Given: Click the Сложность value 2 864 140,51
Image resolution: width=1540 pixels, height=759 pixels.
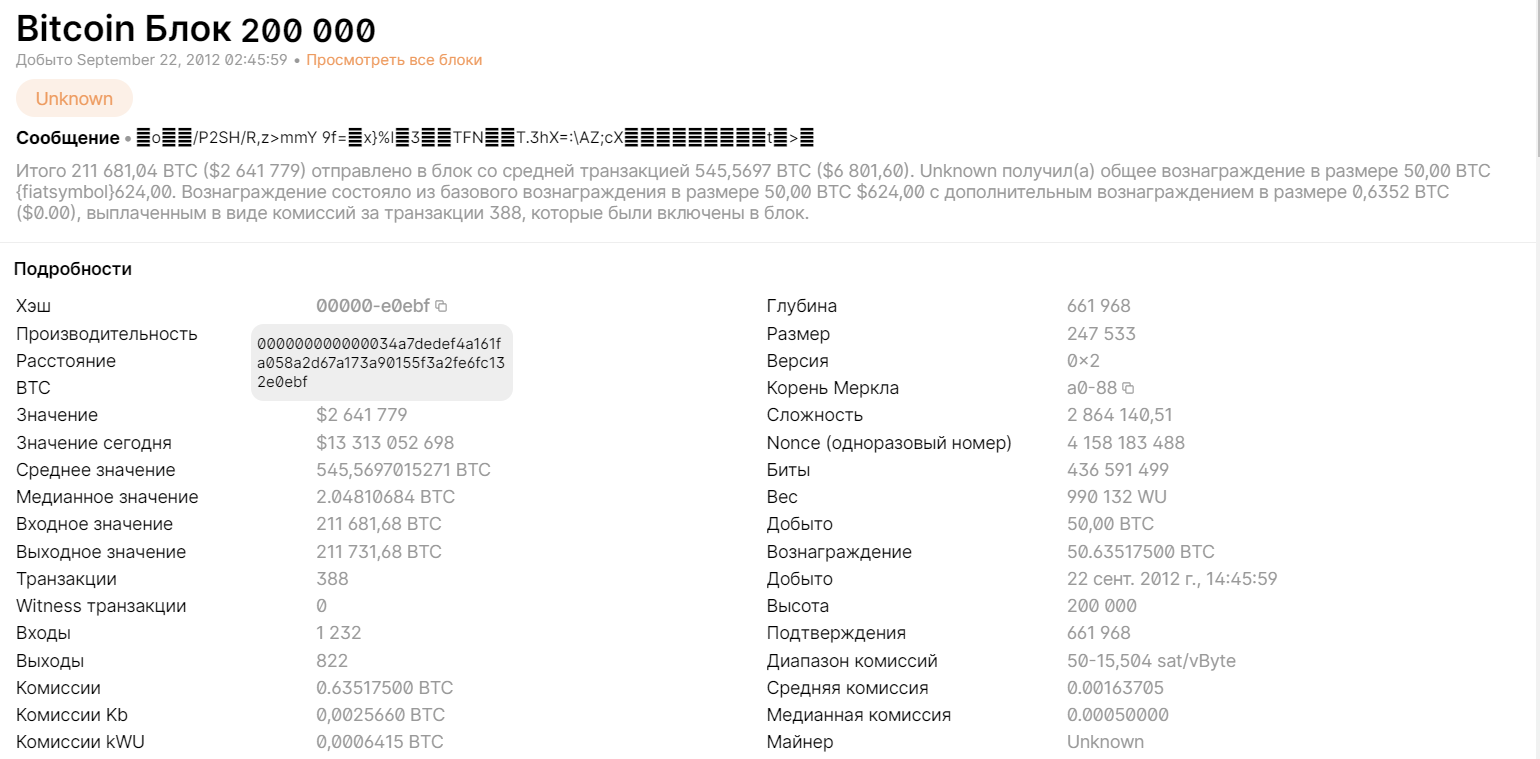Looking at the screenshot, I should tap(1120, 415).
